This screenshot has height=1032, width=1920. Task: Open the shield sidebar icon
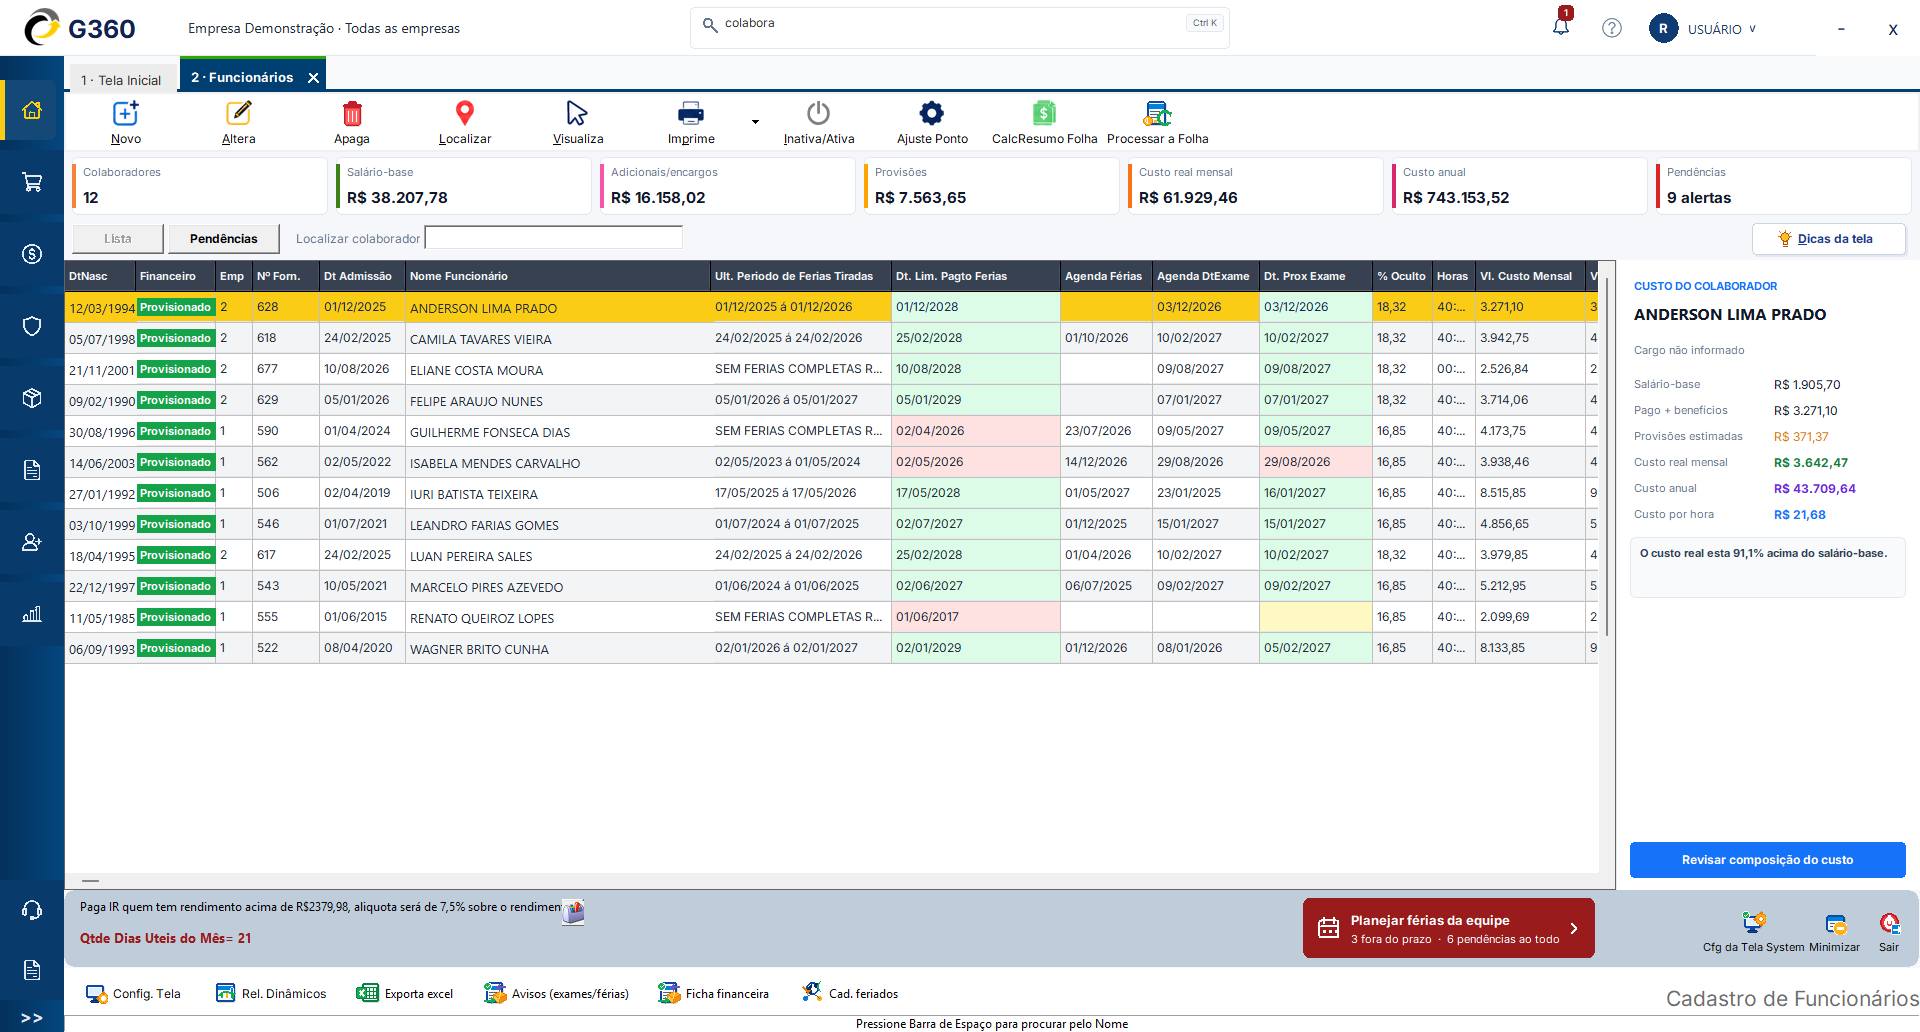point(32,326)
